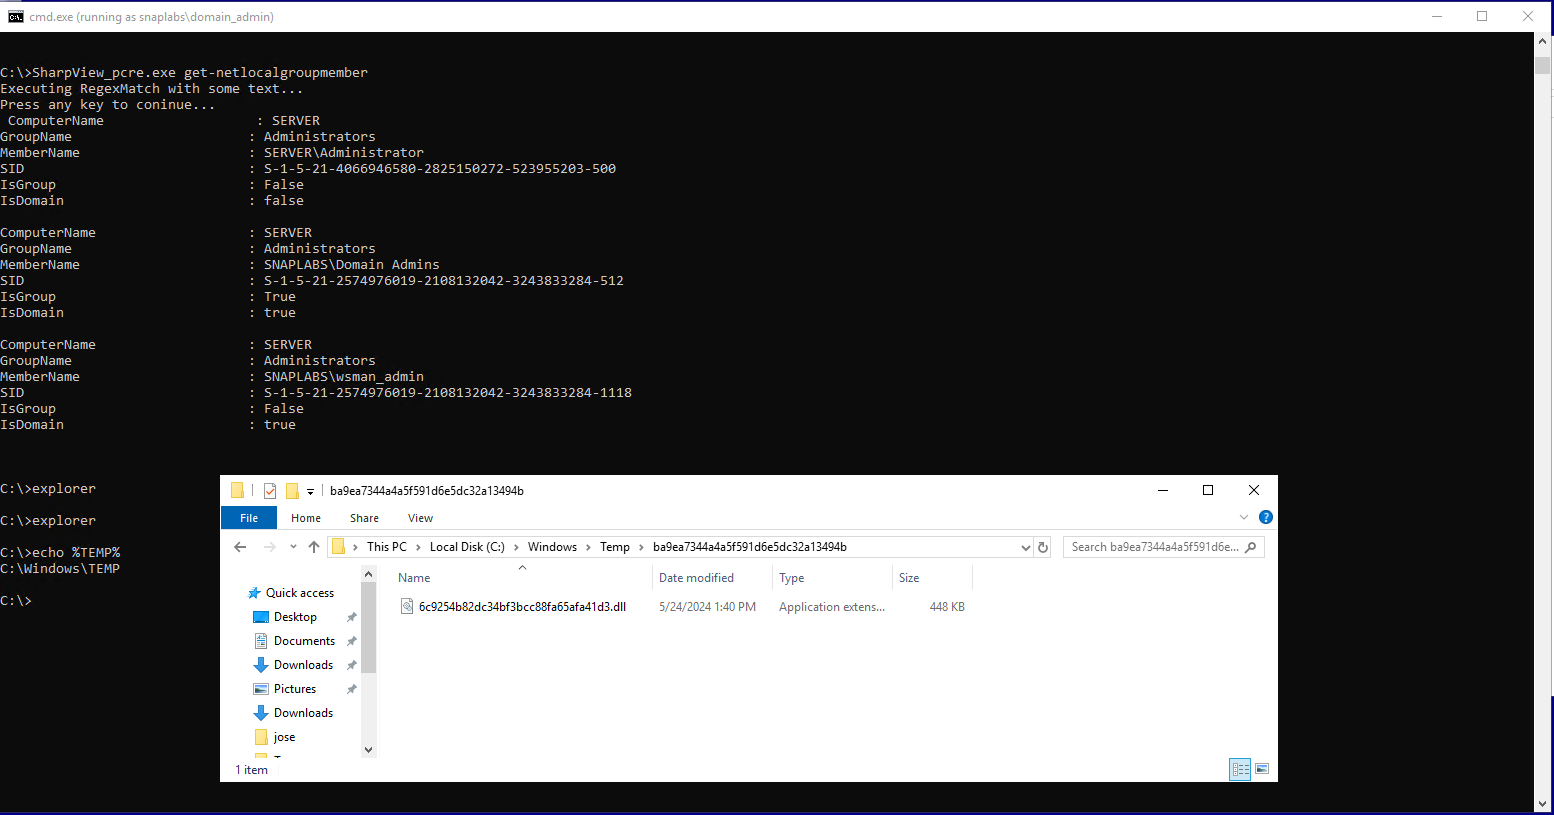Switch to the View ribbon tab
Image resolution: width=1554 pixels, height=815 pixels.
point(420,518)
